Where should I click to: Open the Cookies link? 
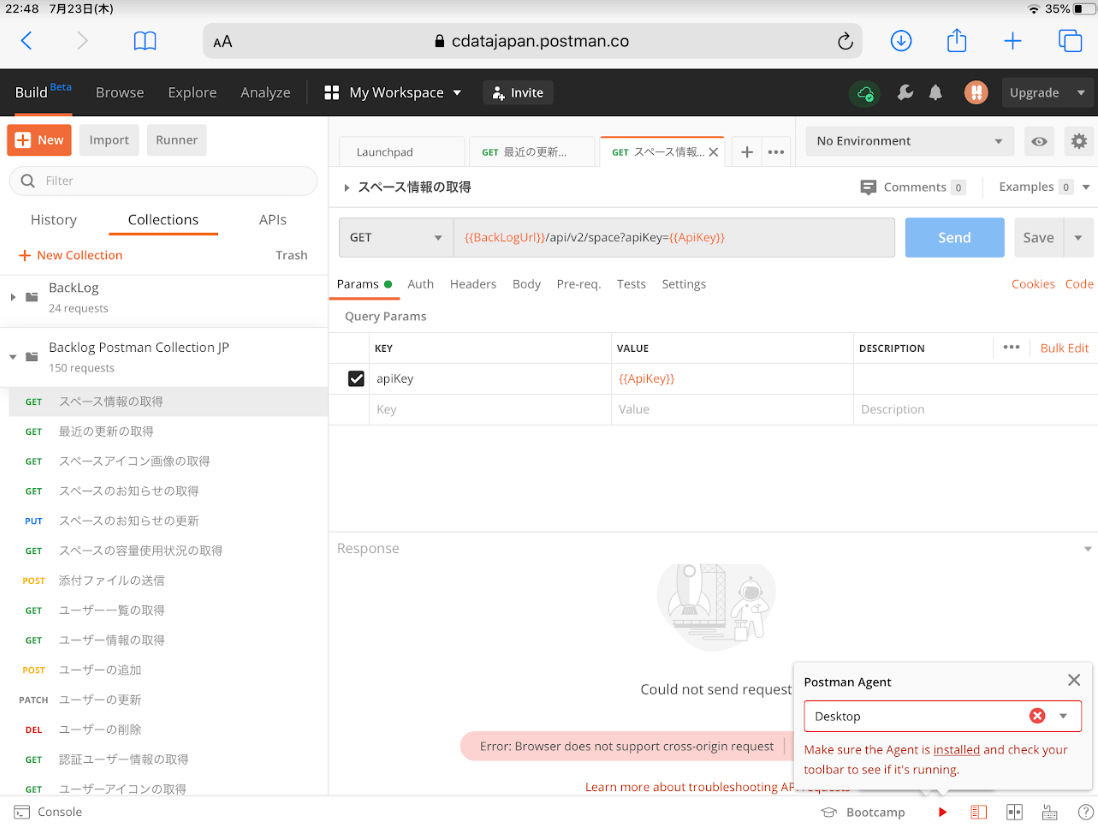(x=1032, y=284)
